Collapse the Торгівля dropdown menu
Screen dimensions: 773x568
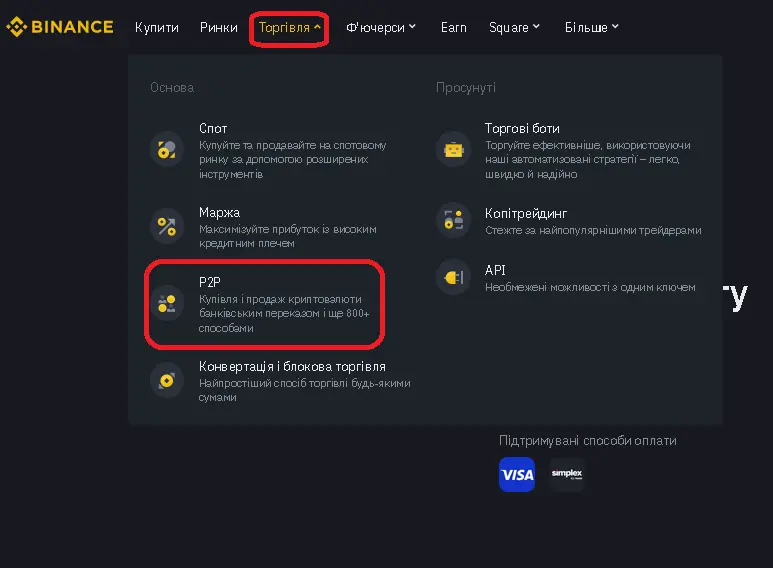pos(289,28)
